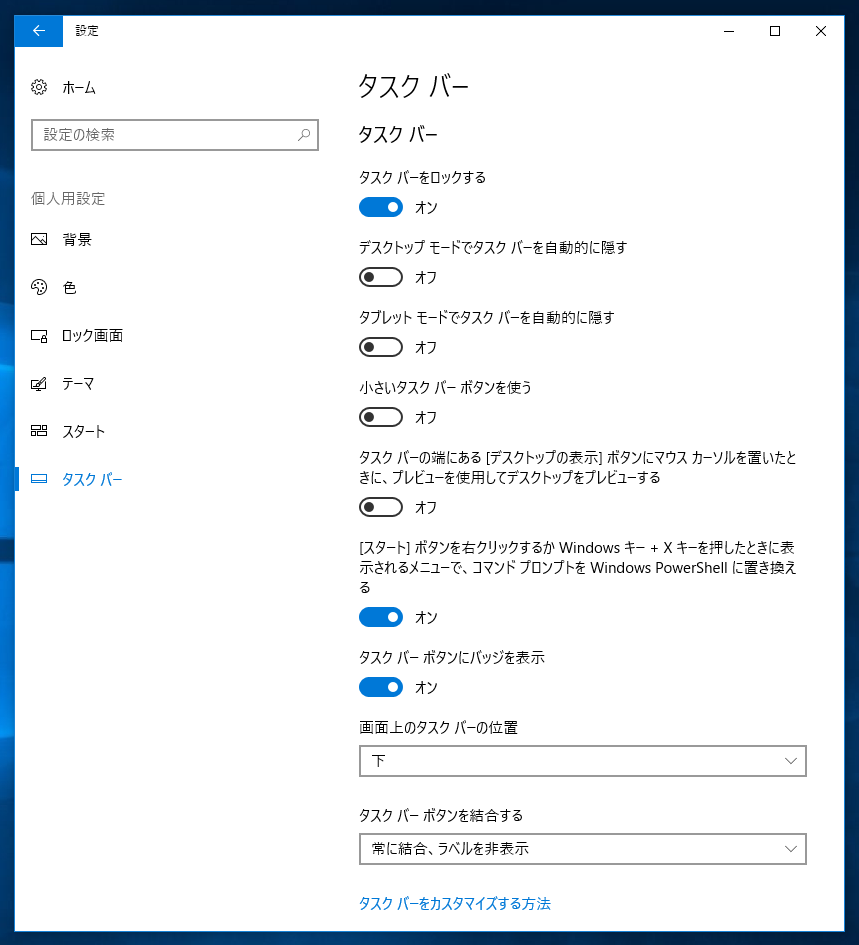
Task: Close the 設定 window
Action: coord(821,31)
